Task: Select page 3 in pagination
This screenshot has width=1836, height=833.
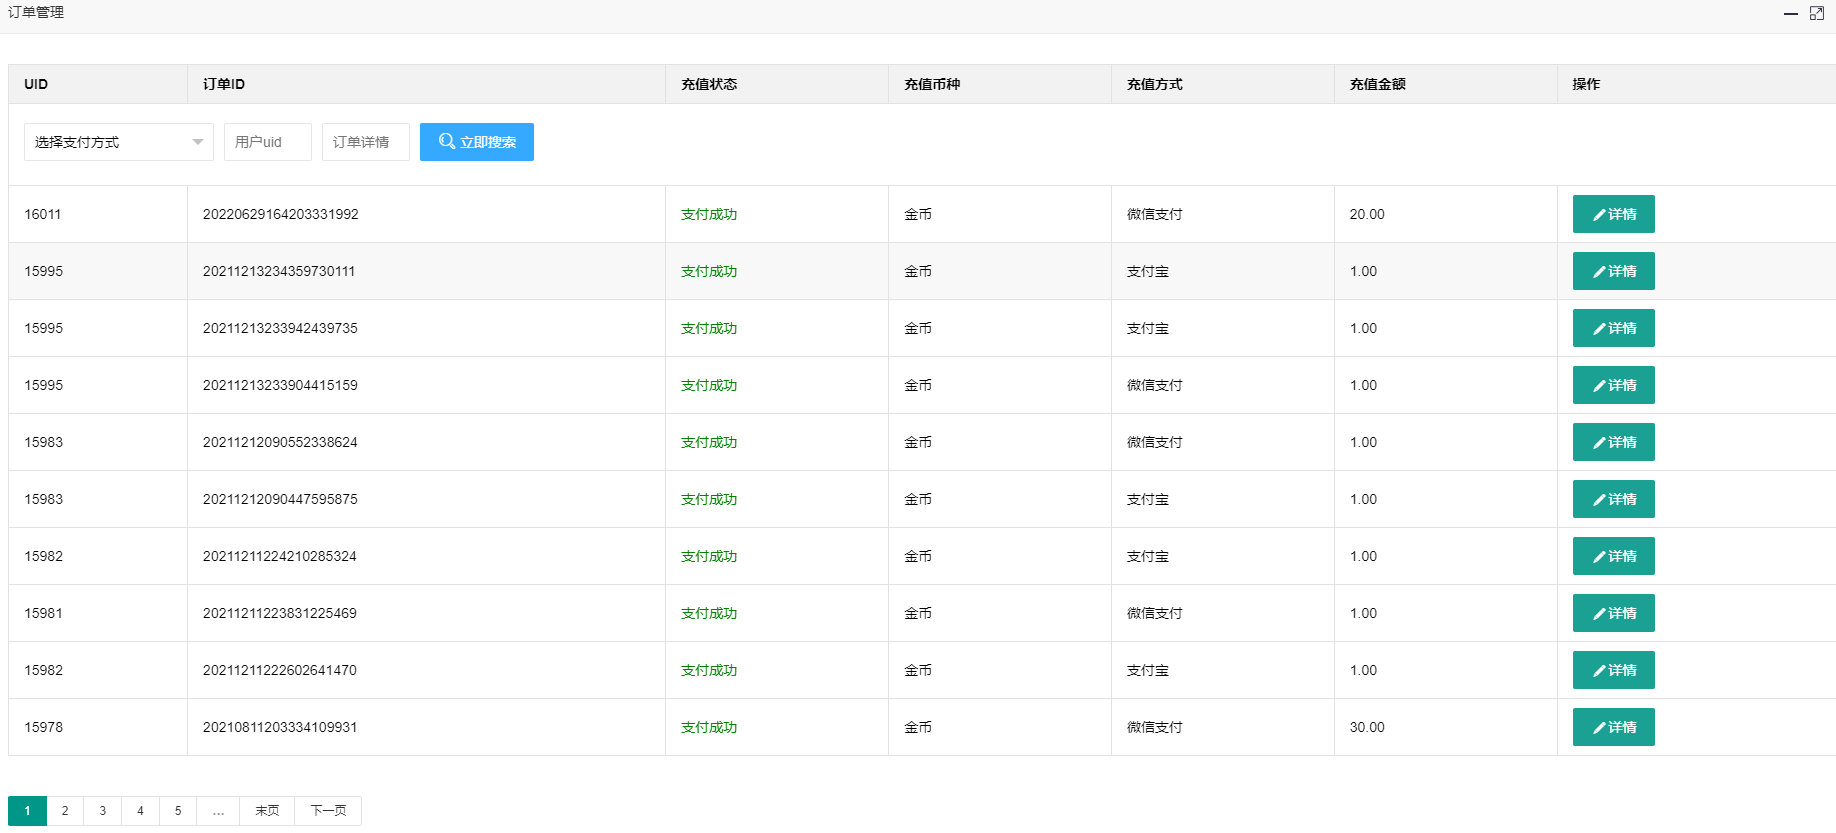Action: click(x=103, y=811)
